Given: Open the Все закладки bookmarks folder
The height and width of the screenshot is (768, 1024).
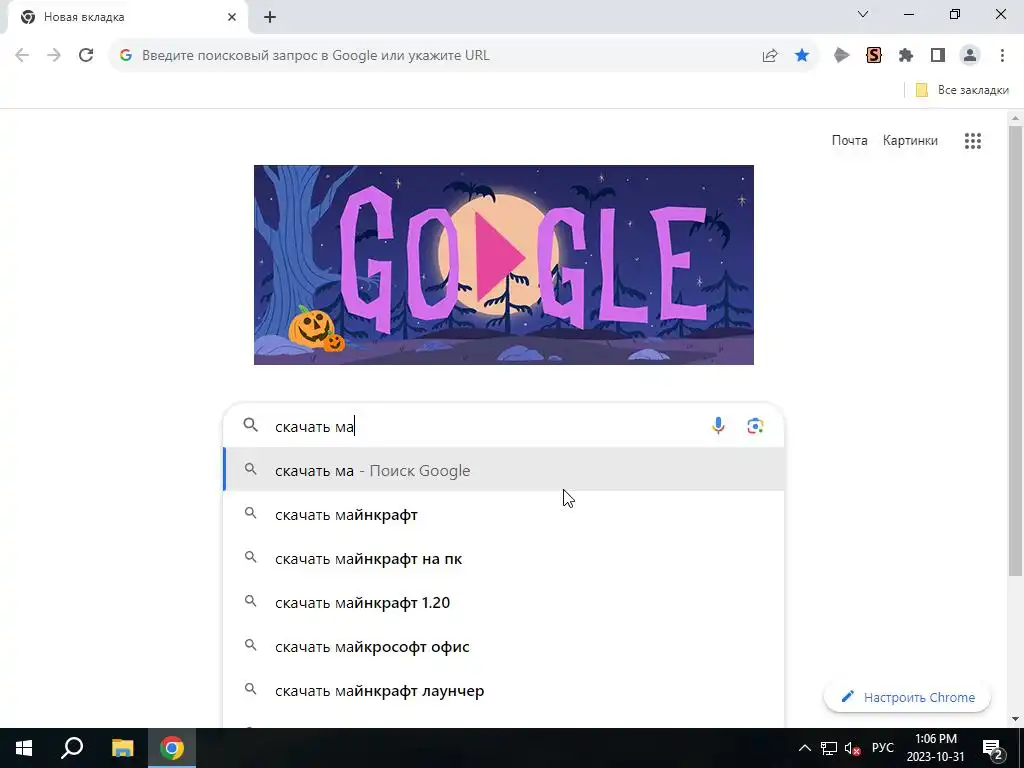Looking at the screenshot, I should point(962,90).
